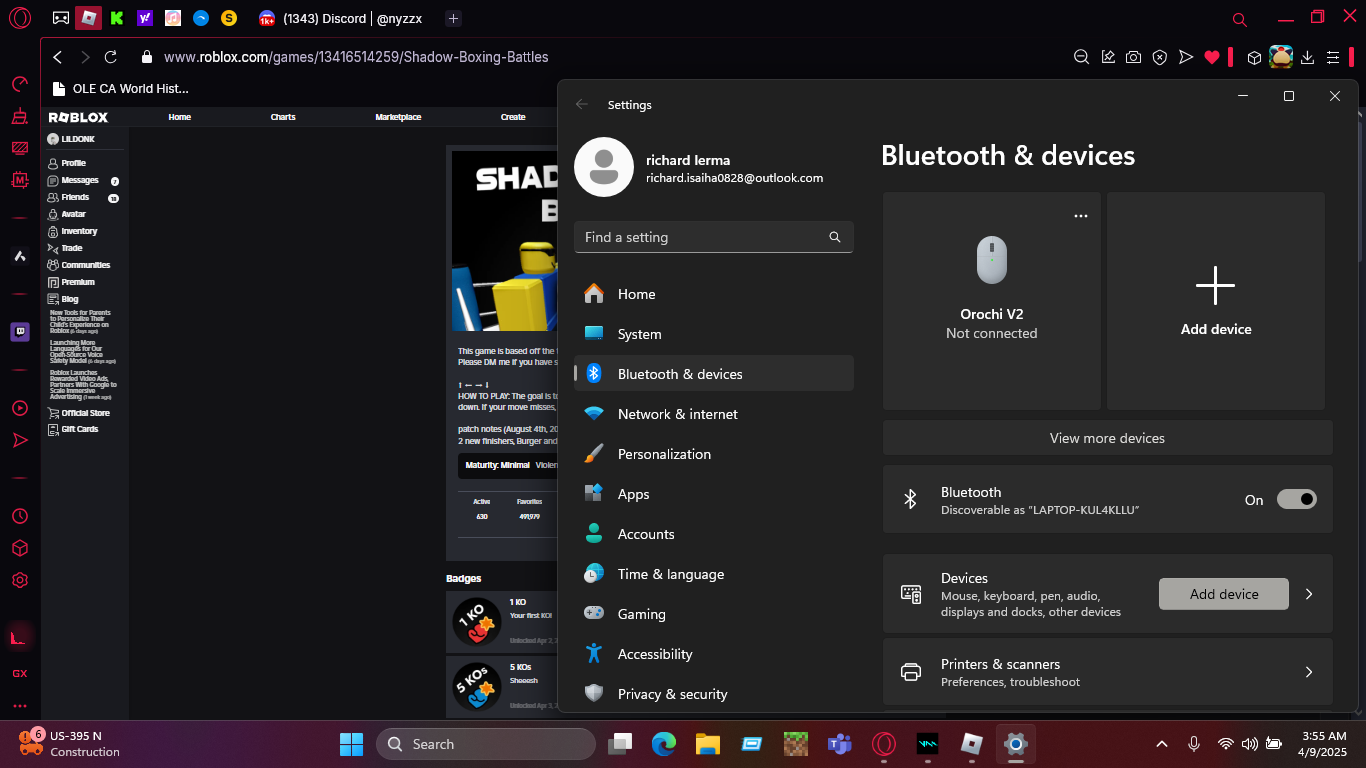
Task: Select the pinned Roblox tab icon
Action: point(89,18)
